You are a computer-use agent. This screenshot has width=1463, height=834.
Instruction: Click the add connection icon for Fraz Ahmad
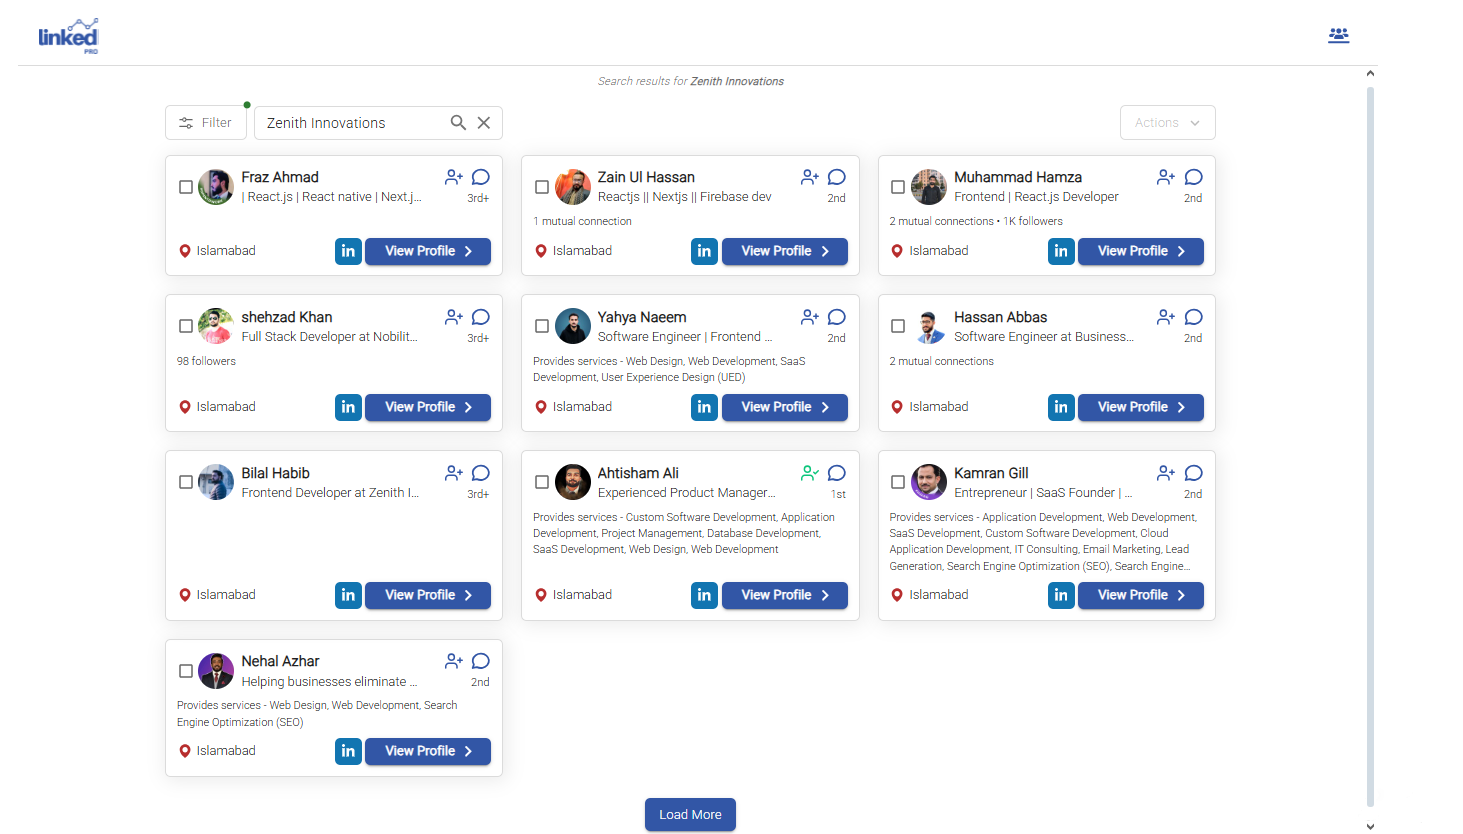click(453, 177)
